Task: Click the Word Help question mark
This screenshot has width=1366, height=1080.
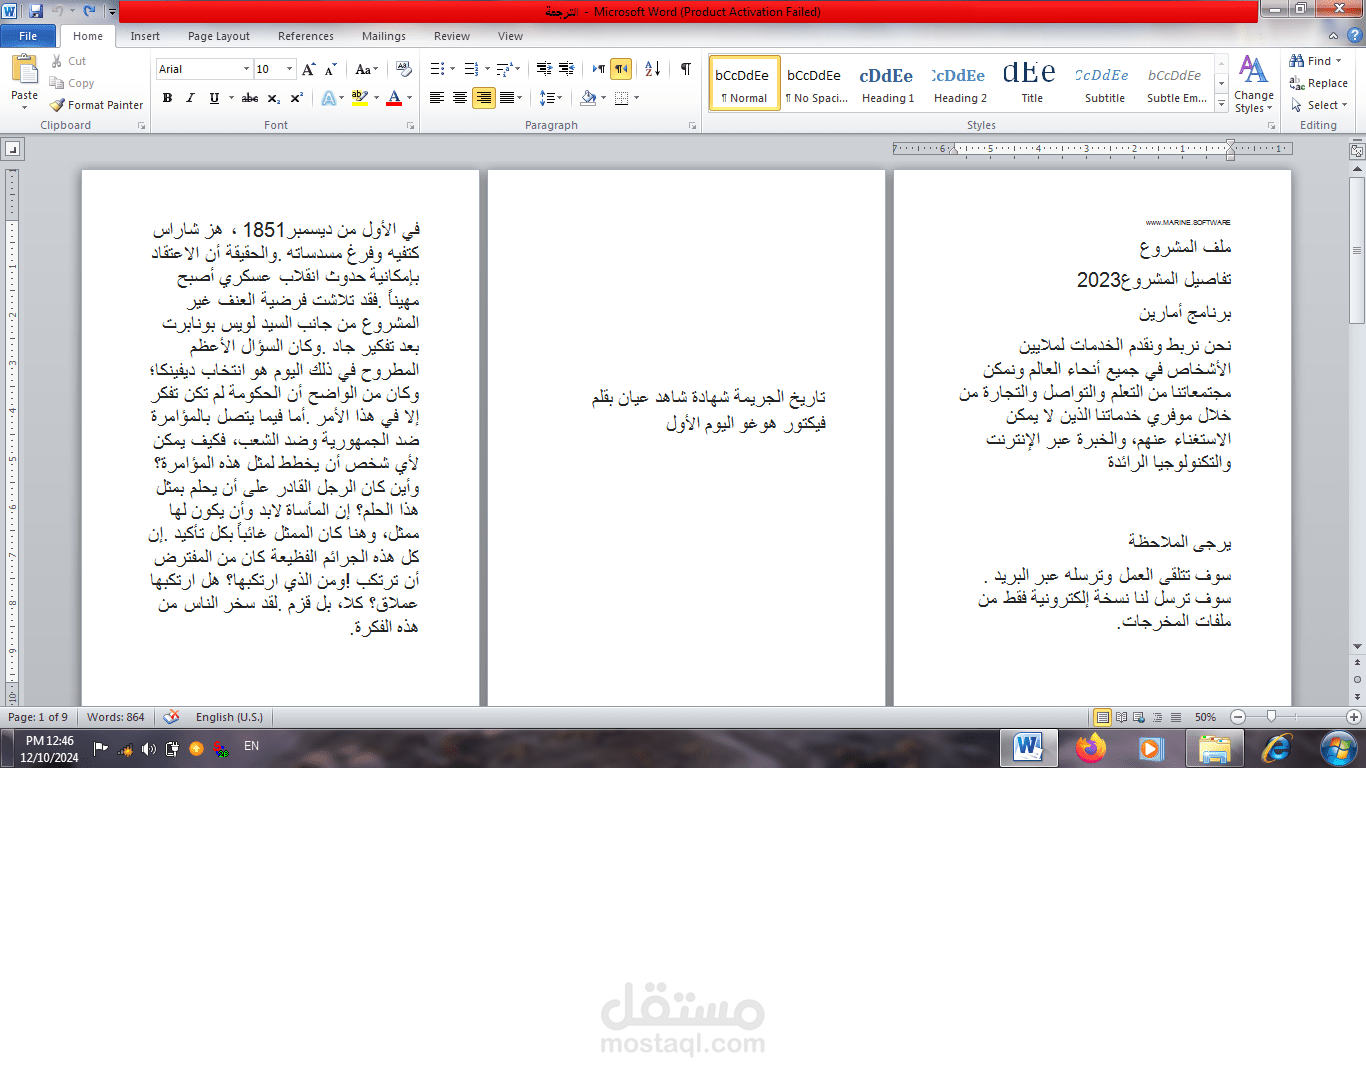Action: [1355, 35]
